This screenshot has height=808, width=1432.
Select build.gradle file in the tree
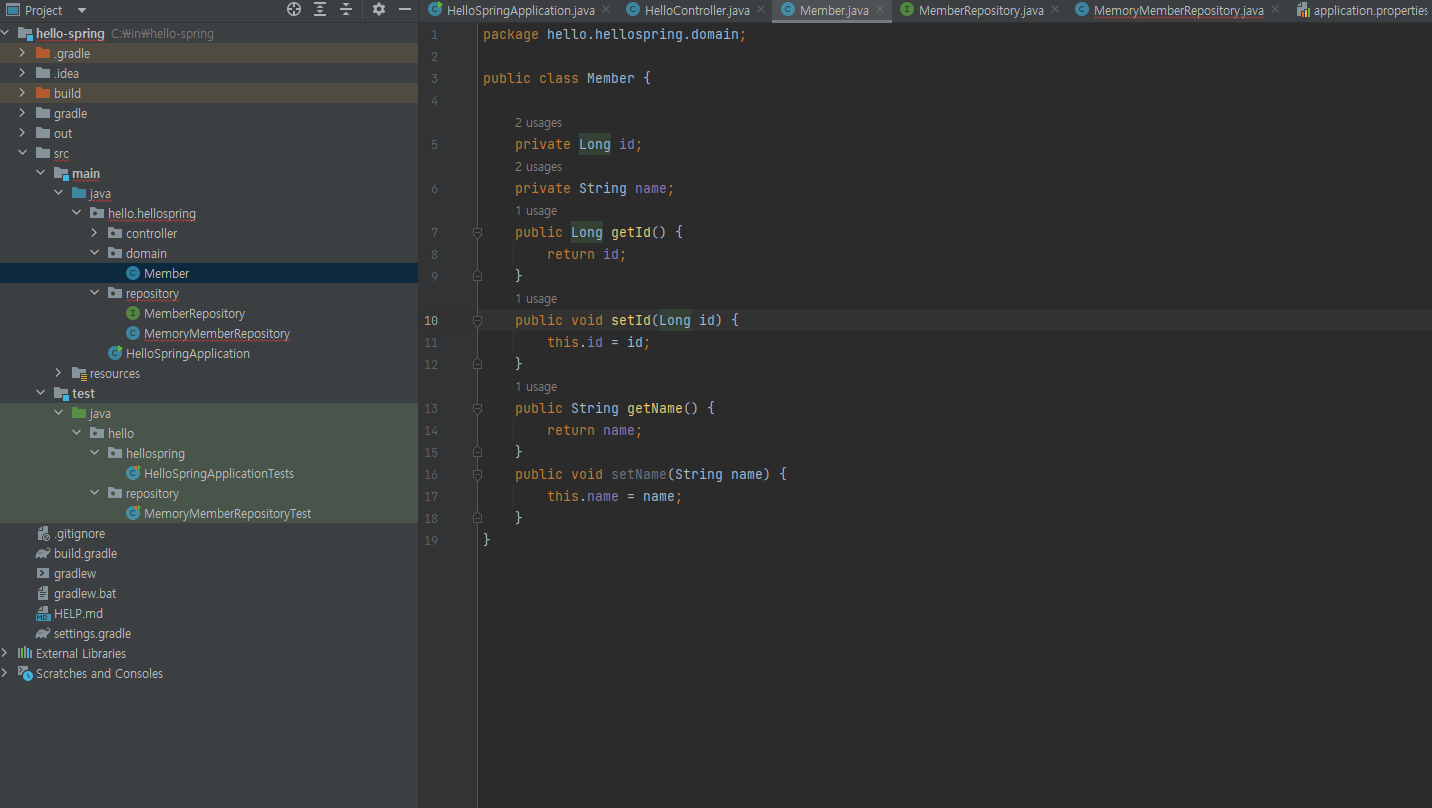point(85,553)
